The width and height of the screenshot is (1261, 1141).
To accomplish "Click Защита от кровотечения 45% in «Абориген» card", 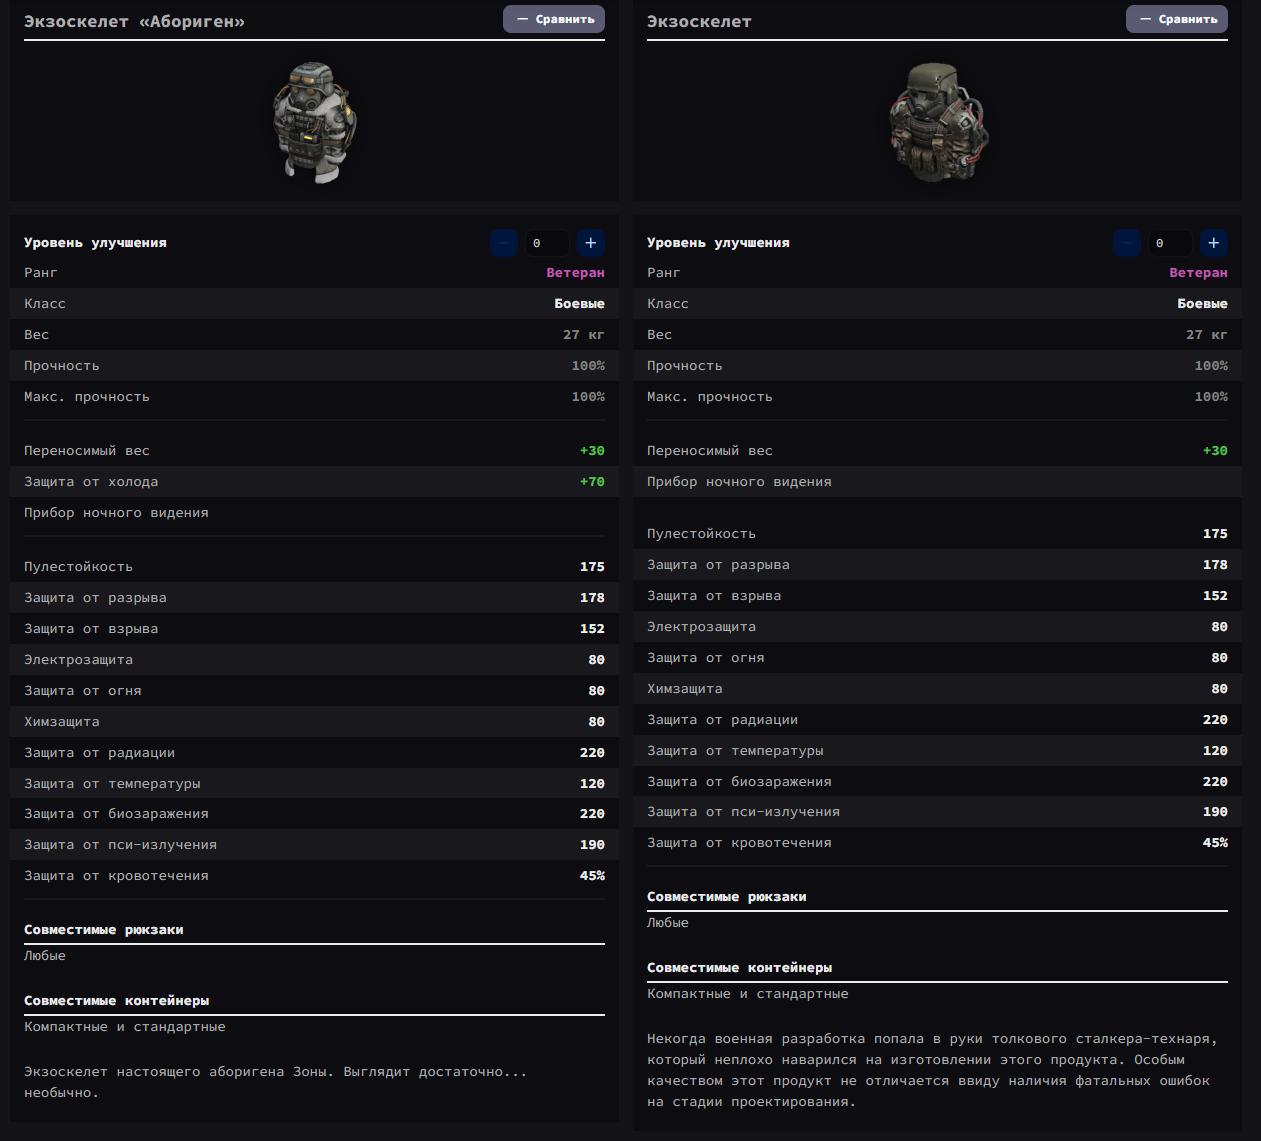I will (592, 876).
